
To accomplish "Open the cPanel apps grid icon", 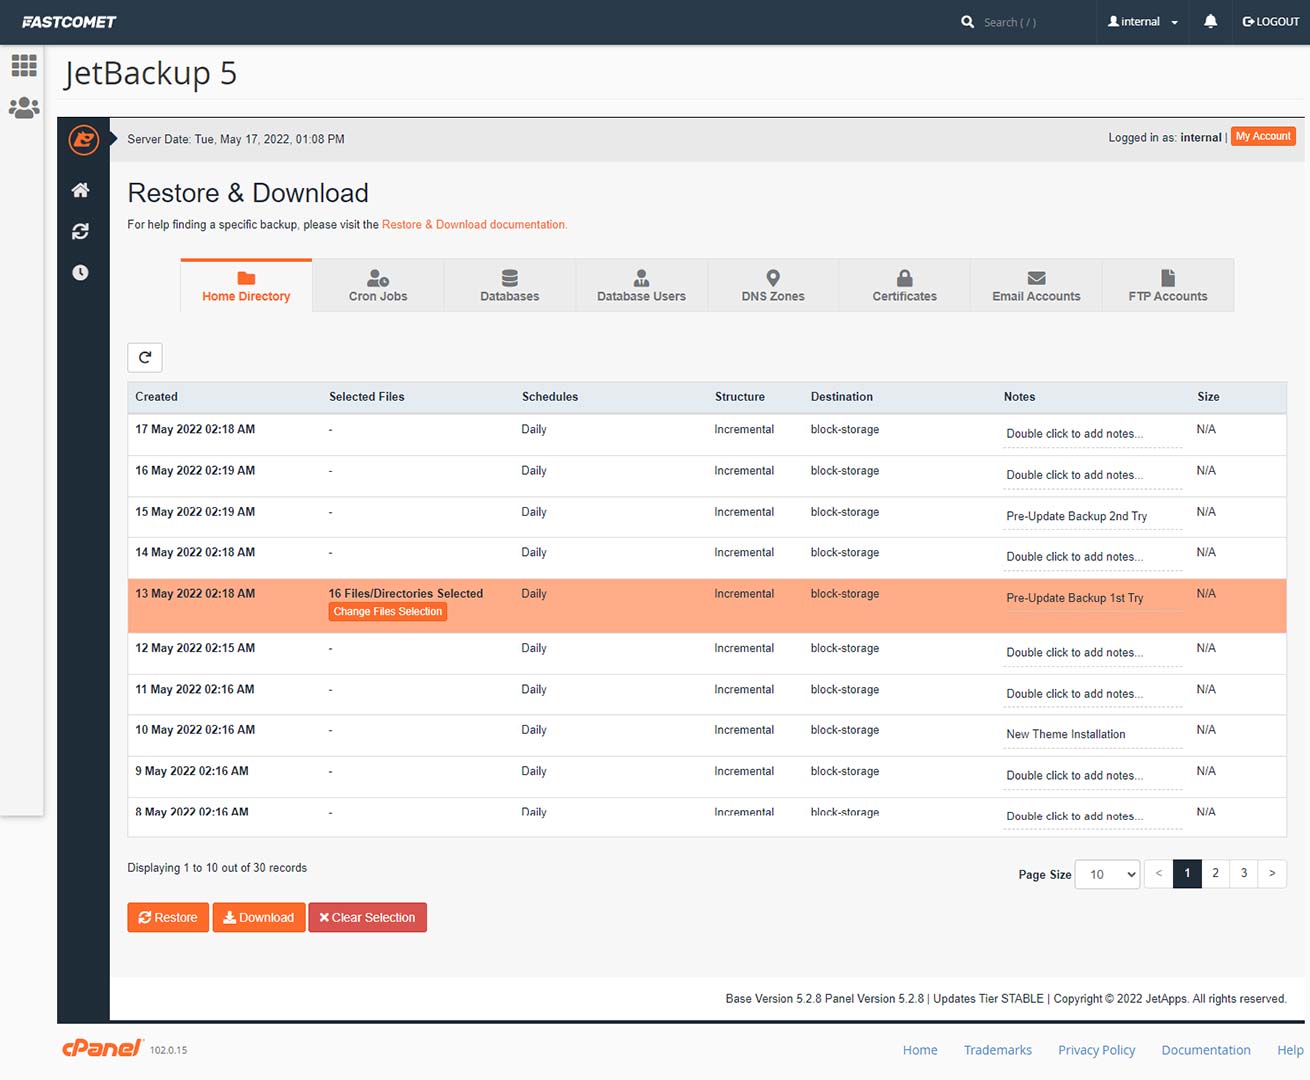I will click(x=24, y=66).
